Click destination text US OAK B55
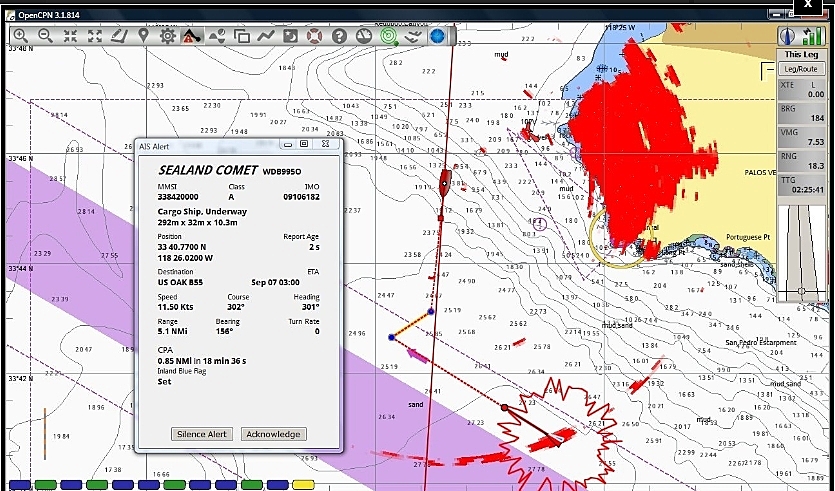Screen dimensions: 835x491 tap(180, 282)
